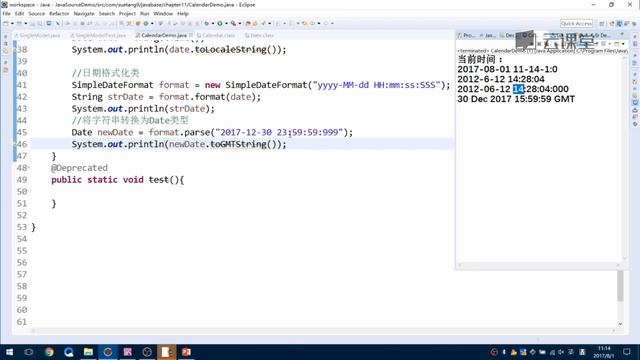This screenshot has width=640, height=360.
Task: Expand the Run dropdown arrow
Action: (226, 24)
